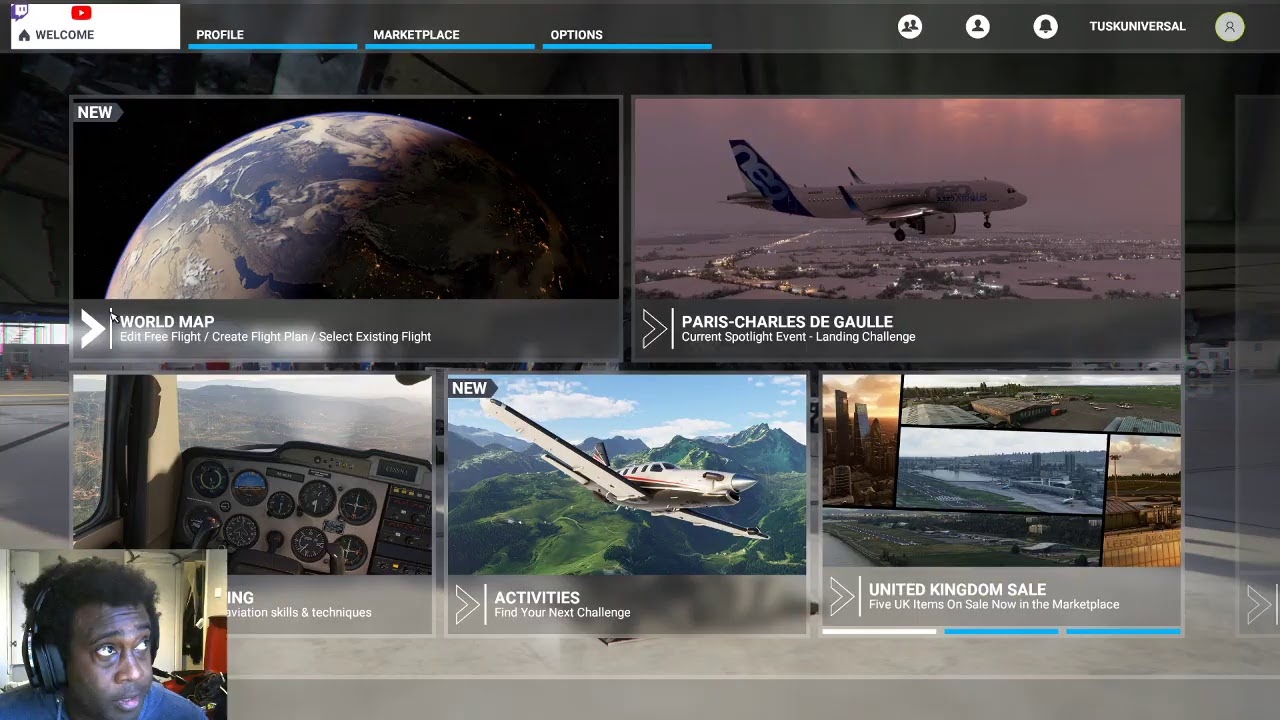
Task: Open the notifications bell icon
Action: point(1045,27)
